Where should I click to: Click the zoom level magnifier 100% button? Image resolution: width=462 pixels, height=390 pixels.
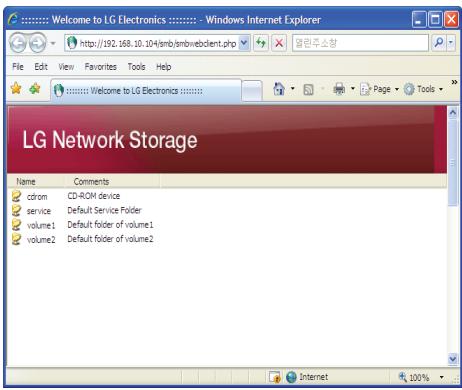414,377
